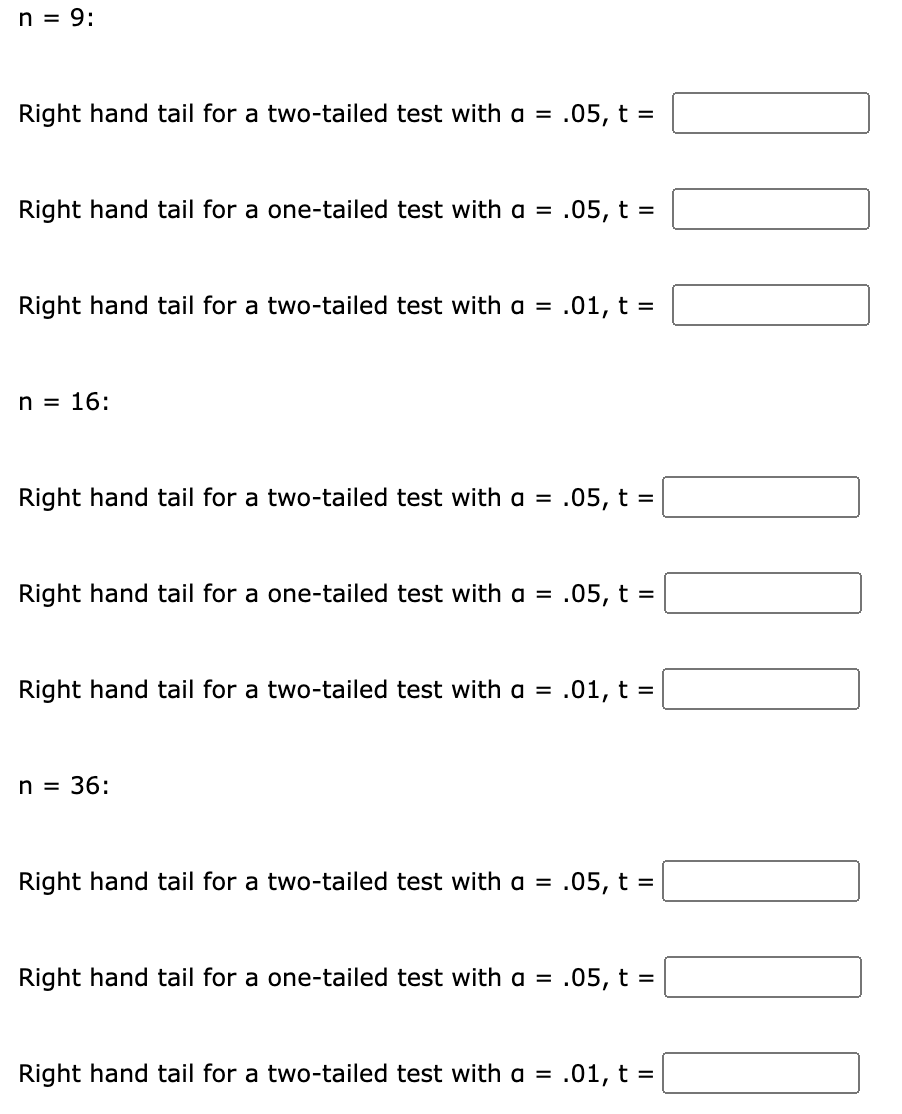Click the t input for n=16 two-tailed a=.05
902x1114 pixels.
pyautogui.click(x=761, y=497)
